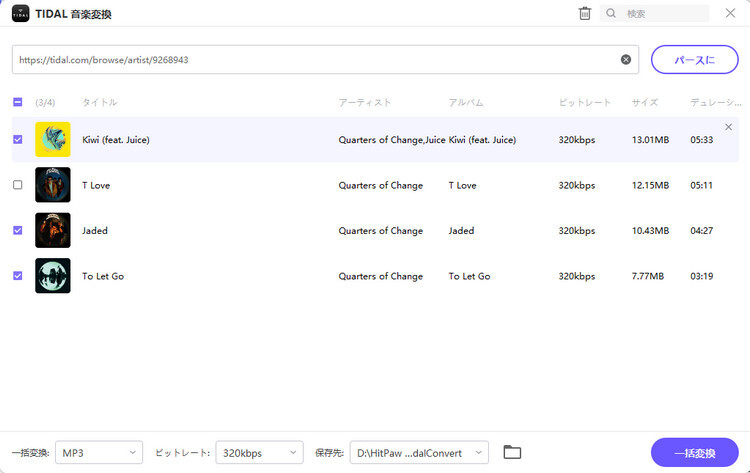The width and height of the screenshot is (750, 473).
Task: Click the 一括変換 convert all button
Action: [695, 452]
